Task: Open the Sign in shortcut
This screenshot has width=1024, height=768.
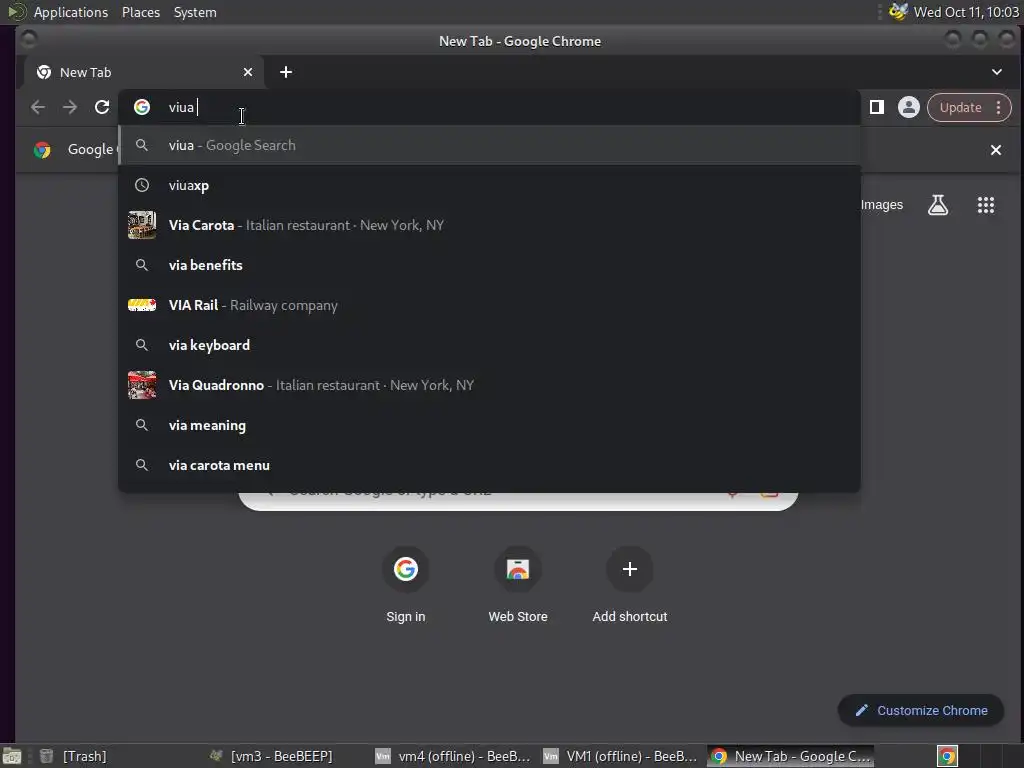Action: 406,583
